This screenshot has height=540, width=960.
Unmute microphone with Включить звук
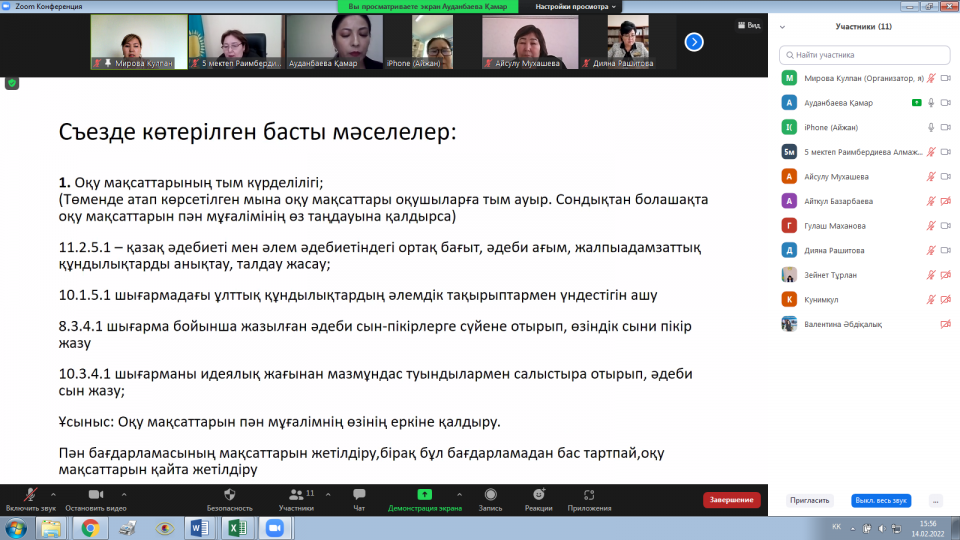30,494
